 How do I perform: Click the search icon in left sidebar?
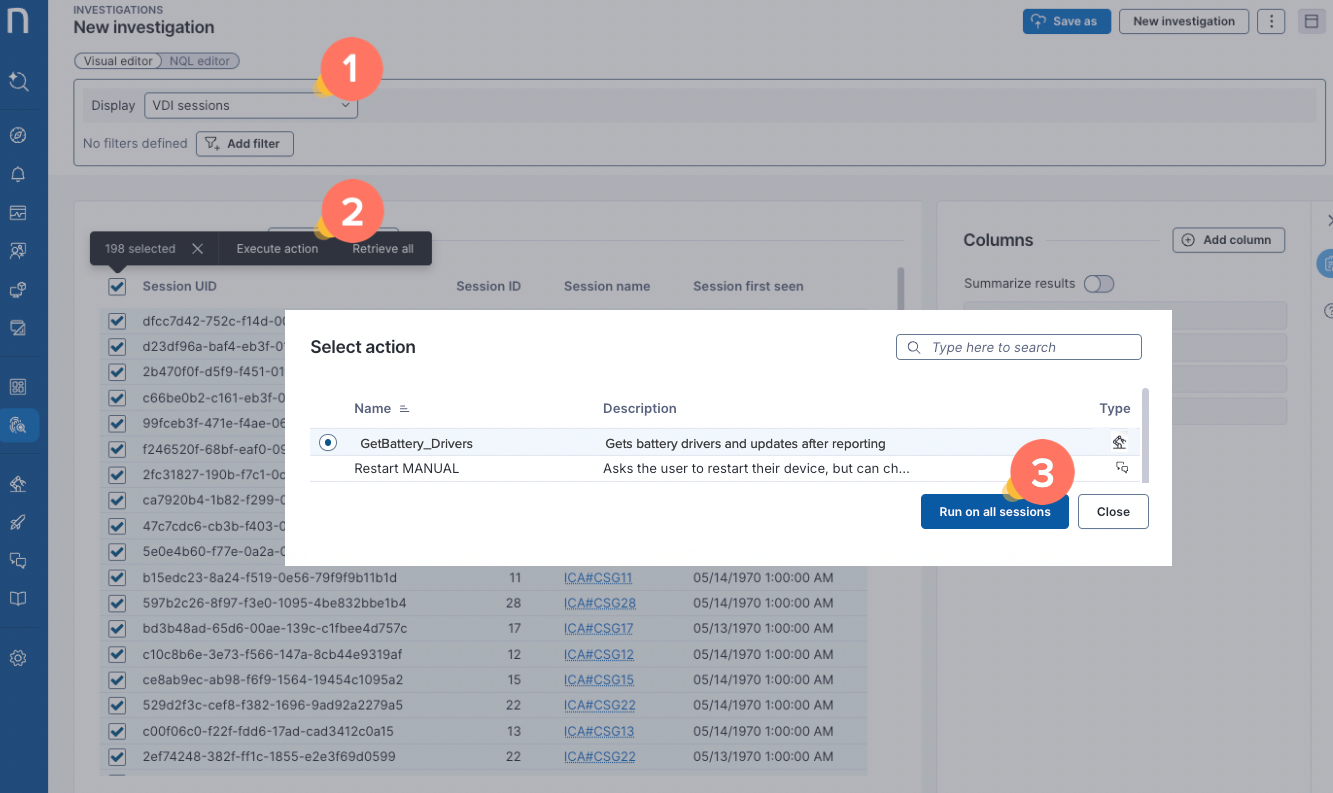pyautogui.click(x=18, y=81)
